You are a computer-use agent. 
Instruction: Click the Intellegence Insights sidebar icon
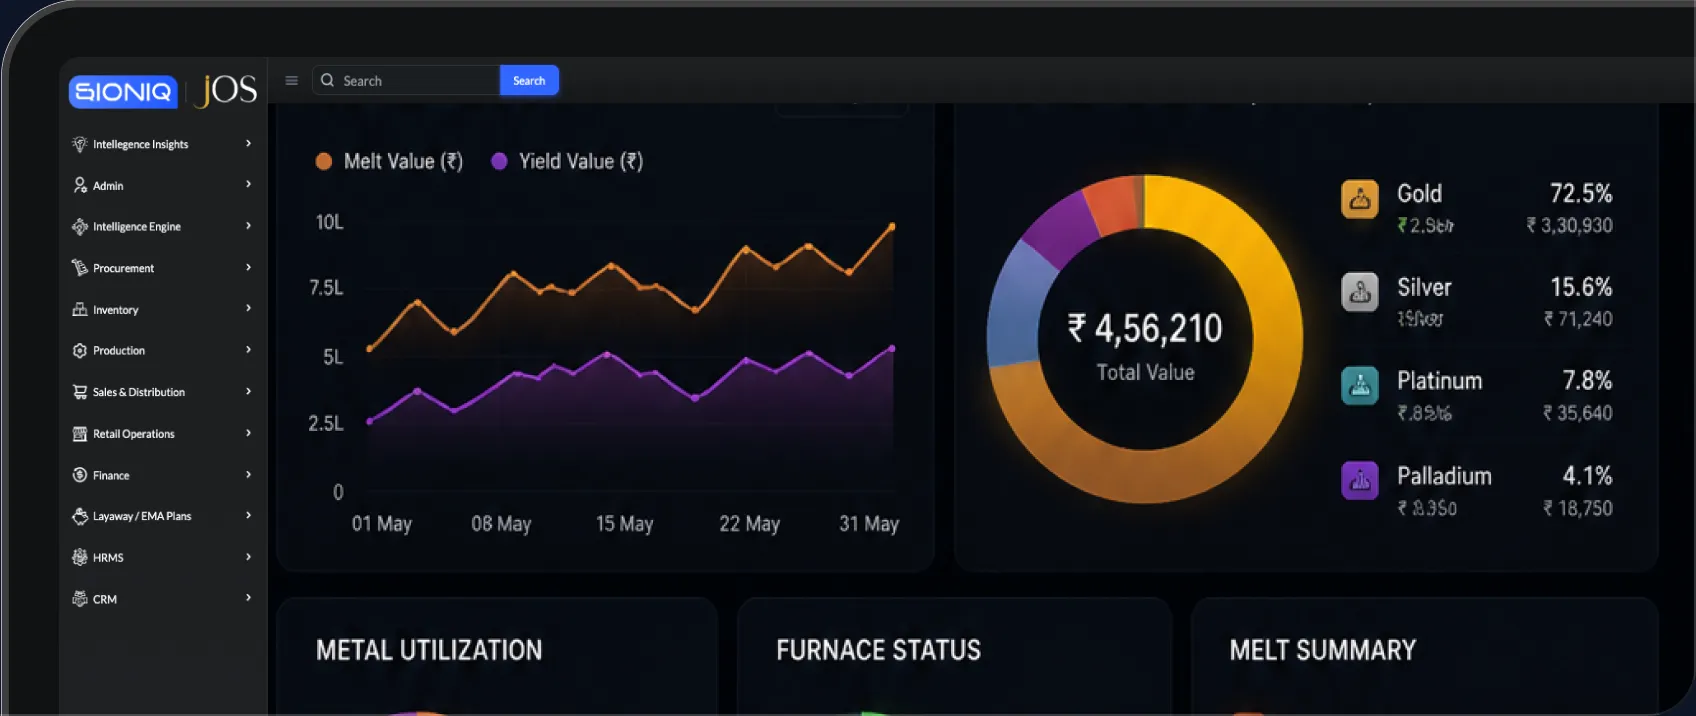80,144
